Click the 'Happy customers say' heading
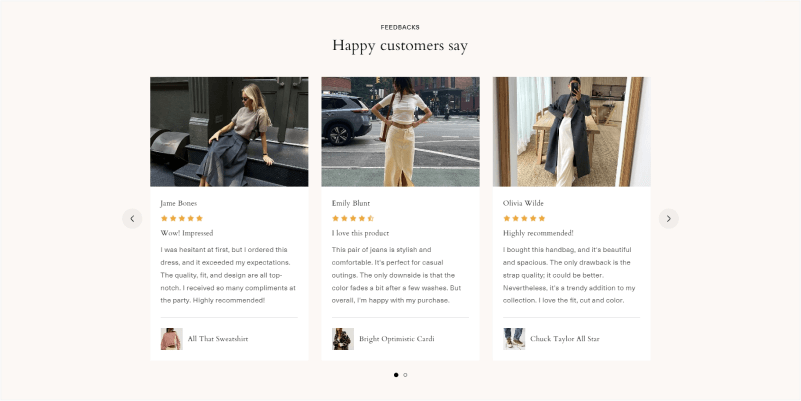This screenshot has height=401, width=801. coord(400,46)
